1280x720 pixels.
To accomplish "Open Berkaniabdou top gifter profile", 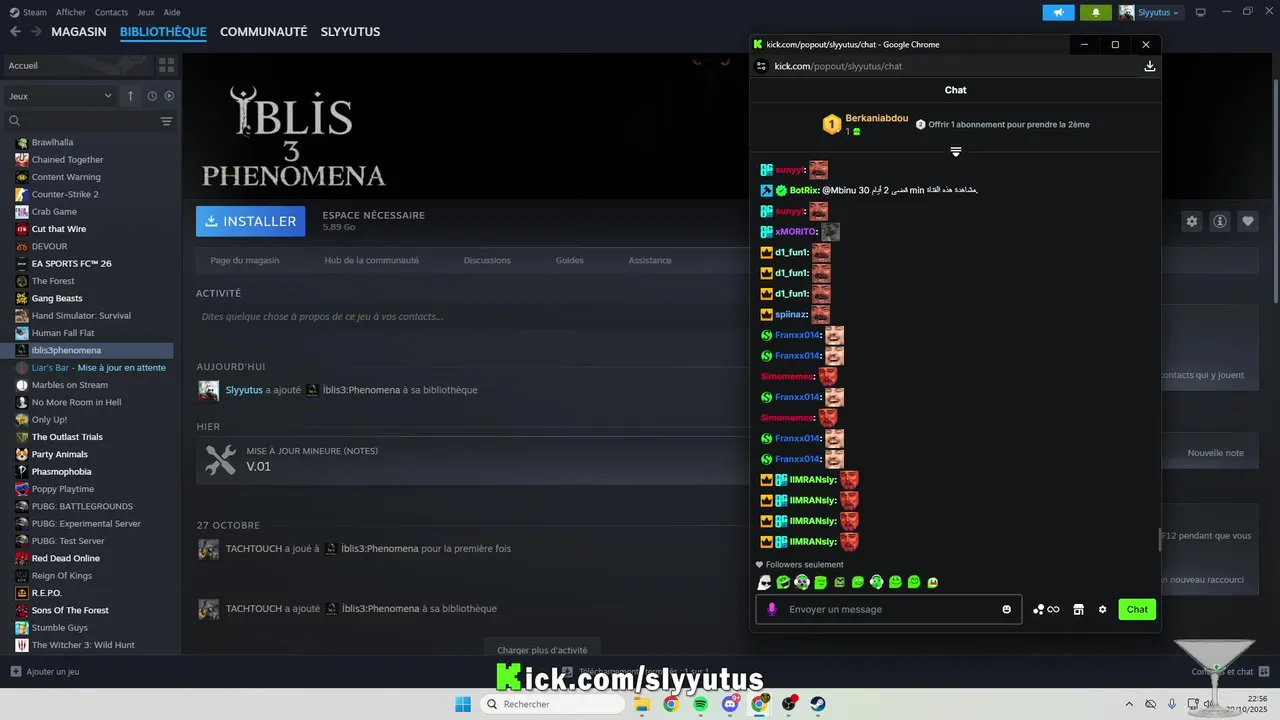I will click(877, 118).
